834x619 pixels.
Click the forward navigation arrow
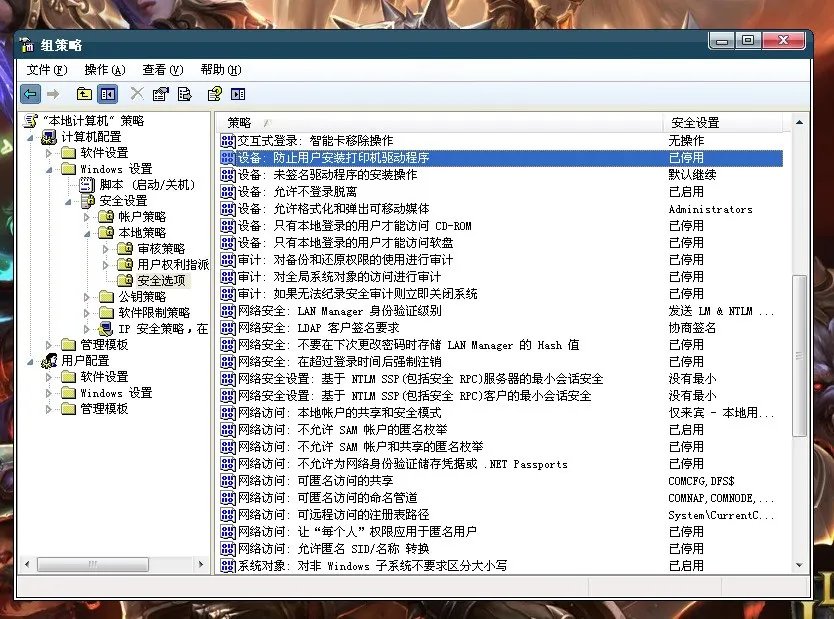pyautogui.click(x=55, y=93)
